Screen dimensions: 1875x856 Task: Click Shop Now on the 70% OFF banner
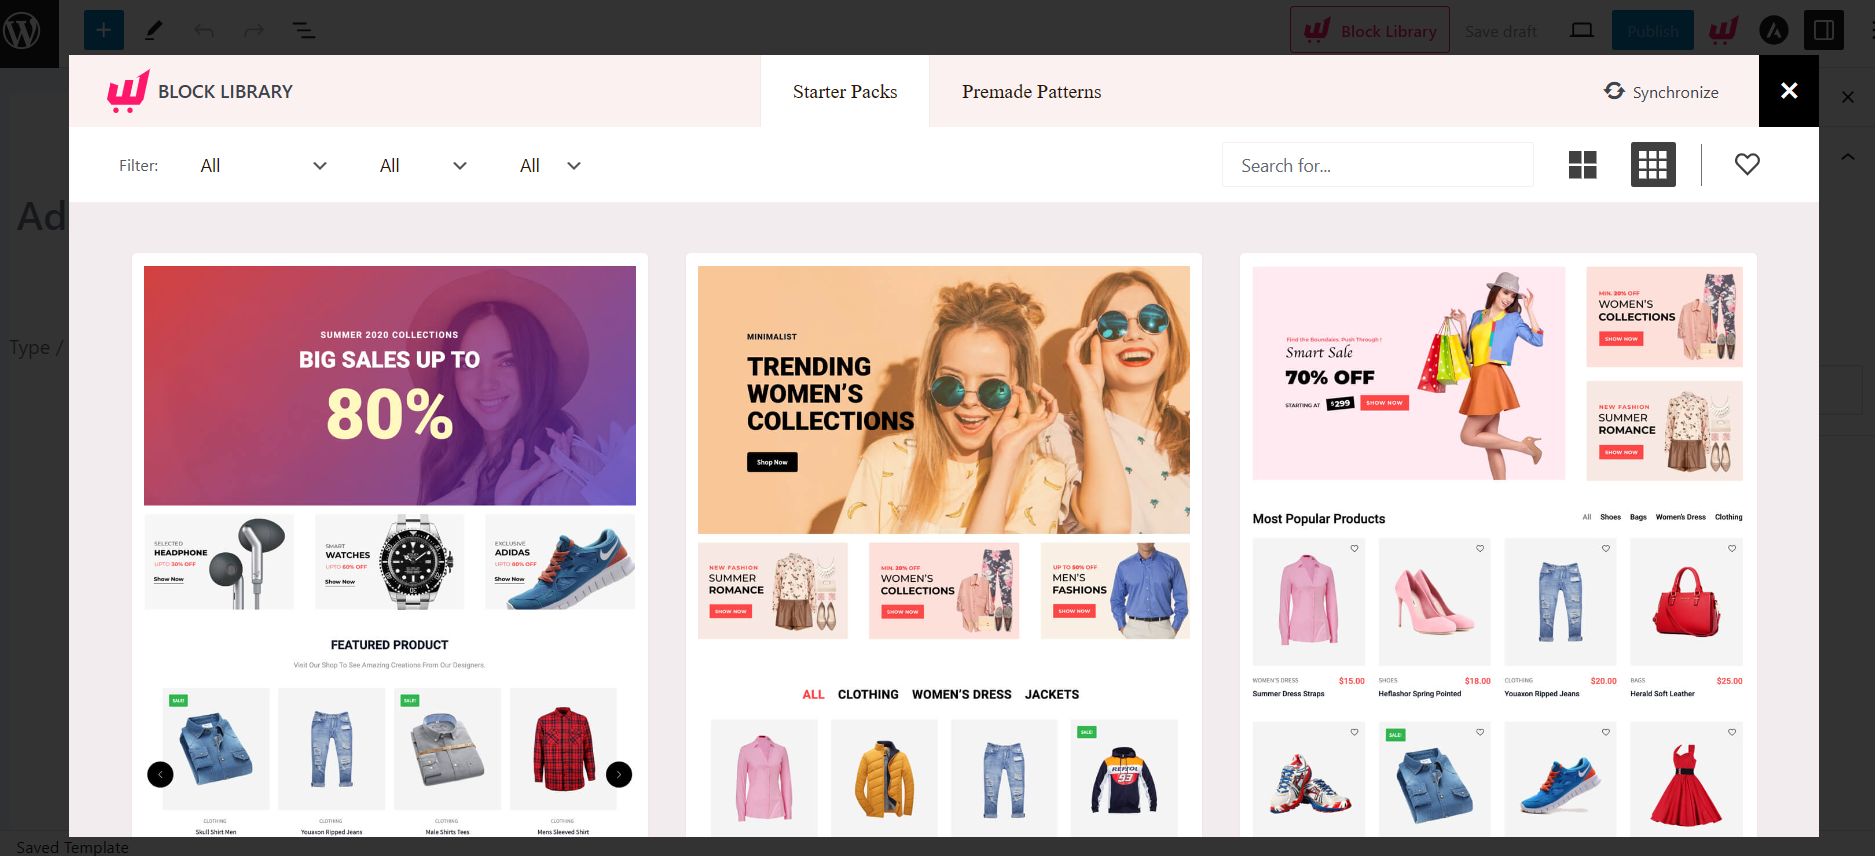click(x=1385, y=403)
